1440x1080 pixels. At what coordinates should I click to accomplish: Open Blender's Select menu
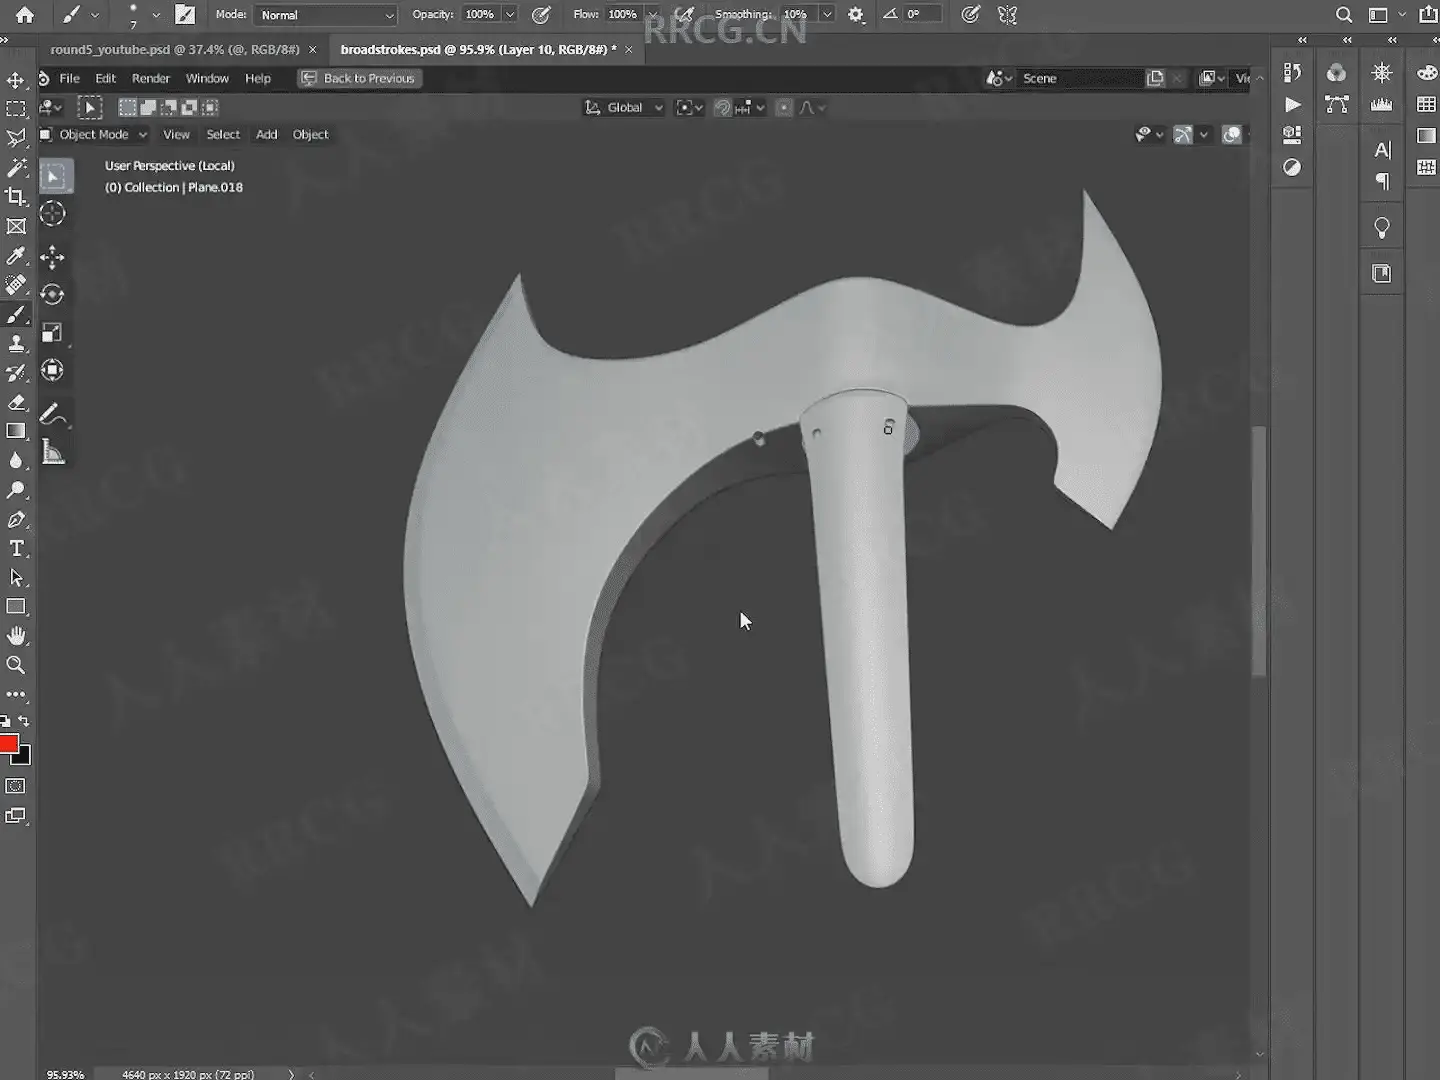pyautogui.click(x=223, y=134)
